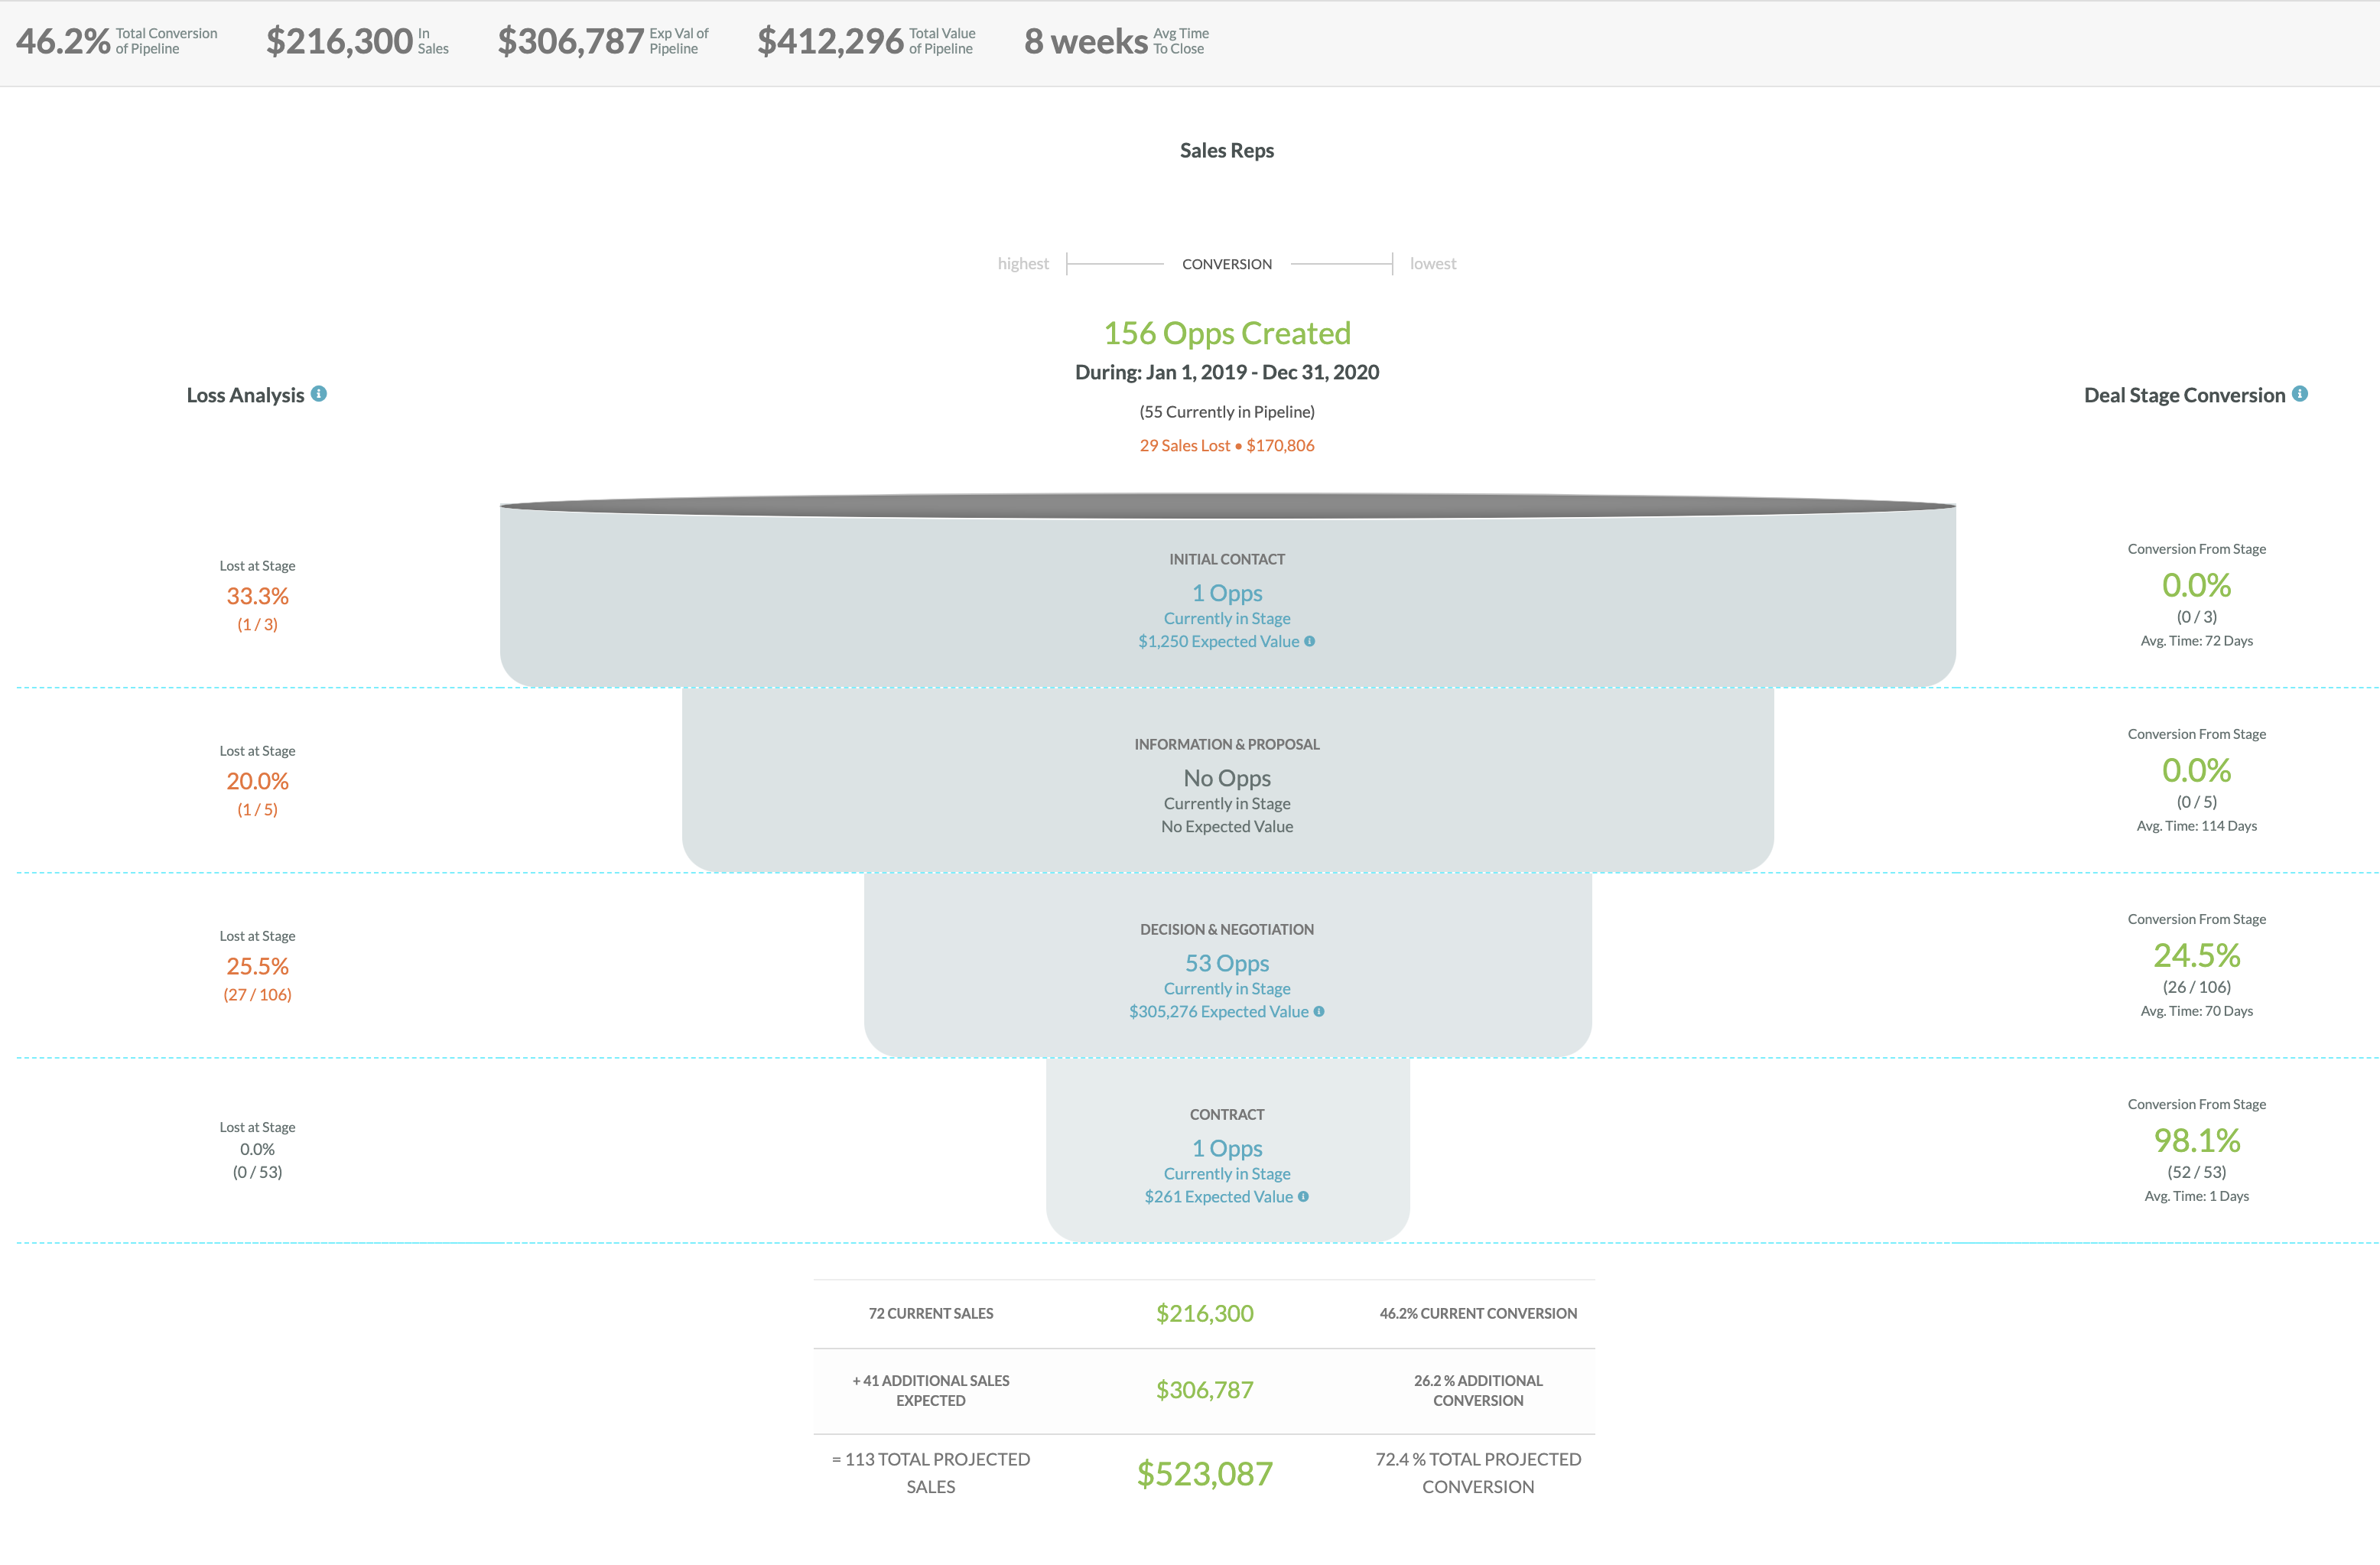Select the 25.5% lost at stage value

click(x=257, y=966)
